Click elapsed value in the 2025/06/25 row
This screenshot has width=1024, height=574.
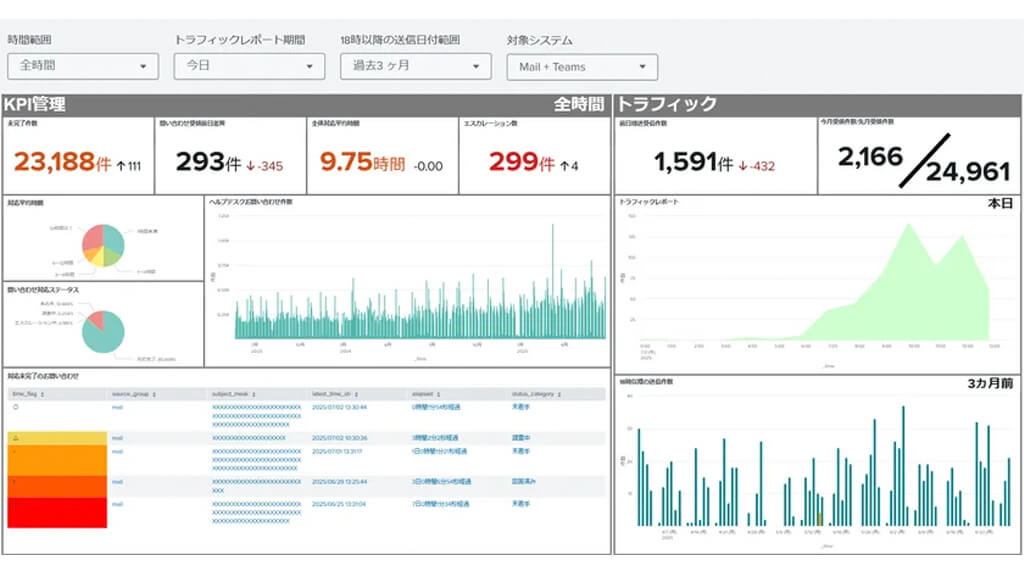[440, 504]
